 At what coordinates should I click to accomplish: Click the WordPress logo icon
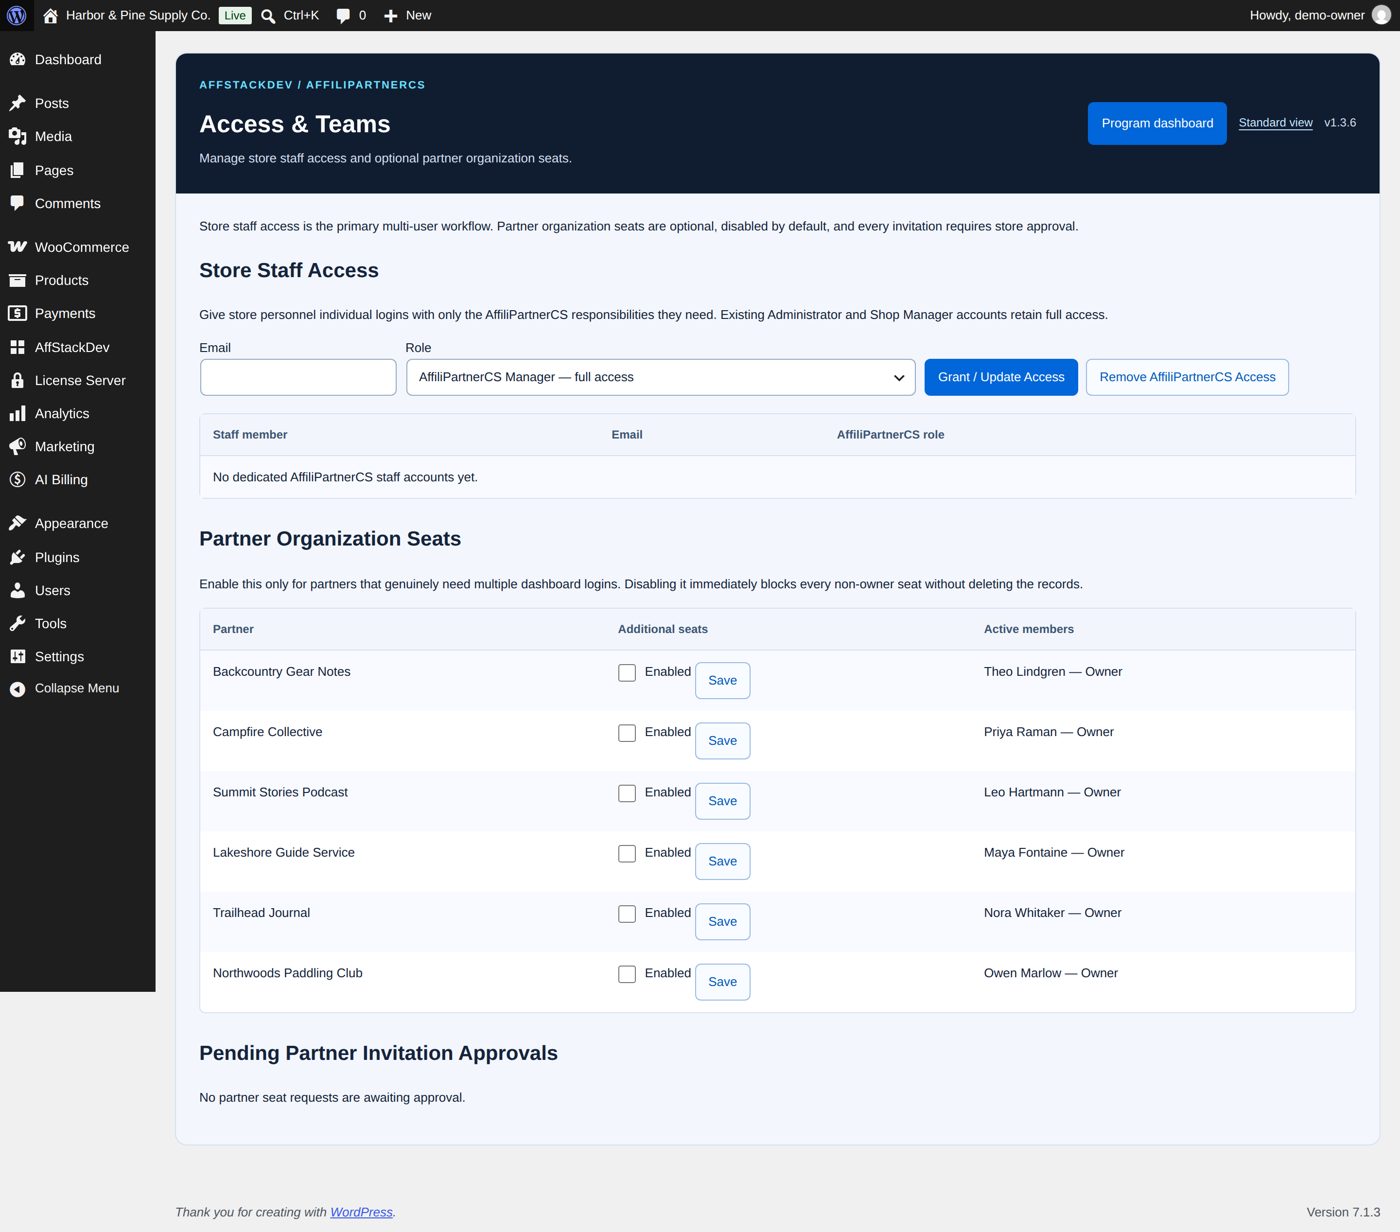16,15
